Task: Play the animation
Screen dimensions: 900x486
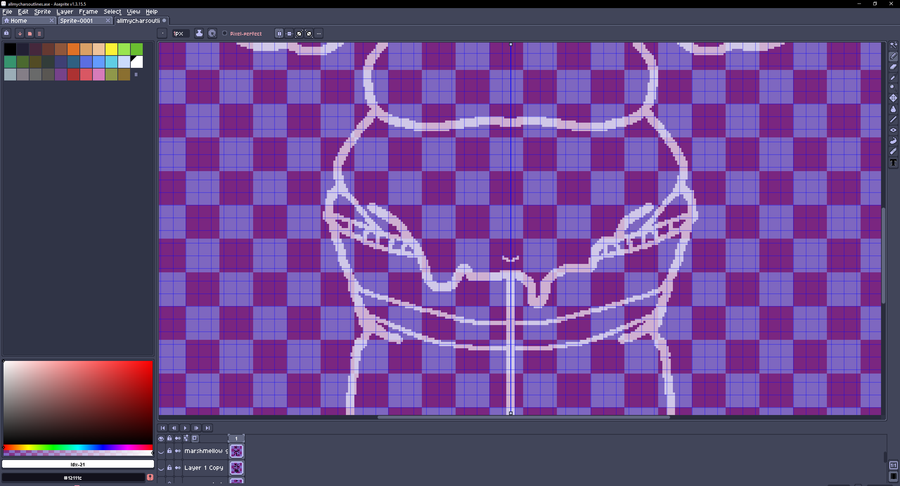Action: [185, 427]
